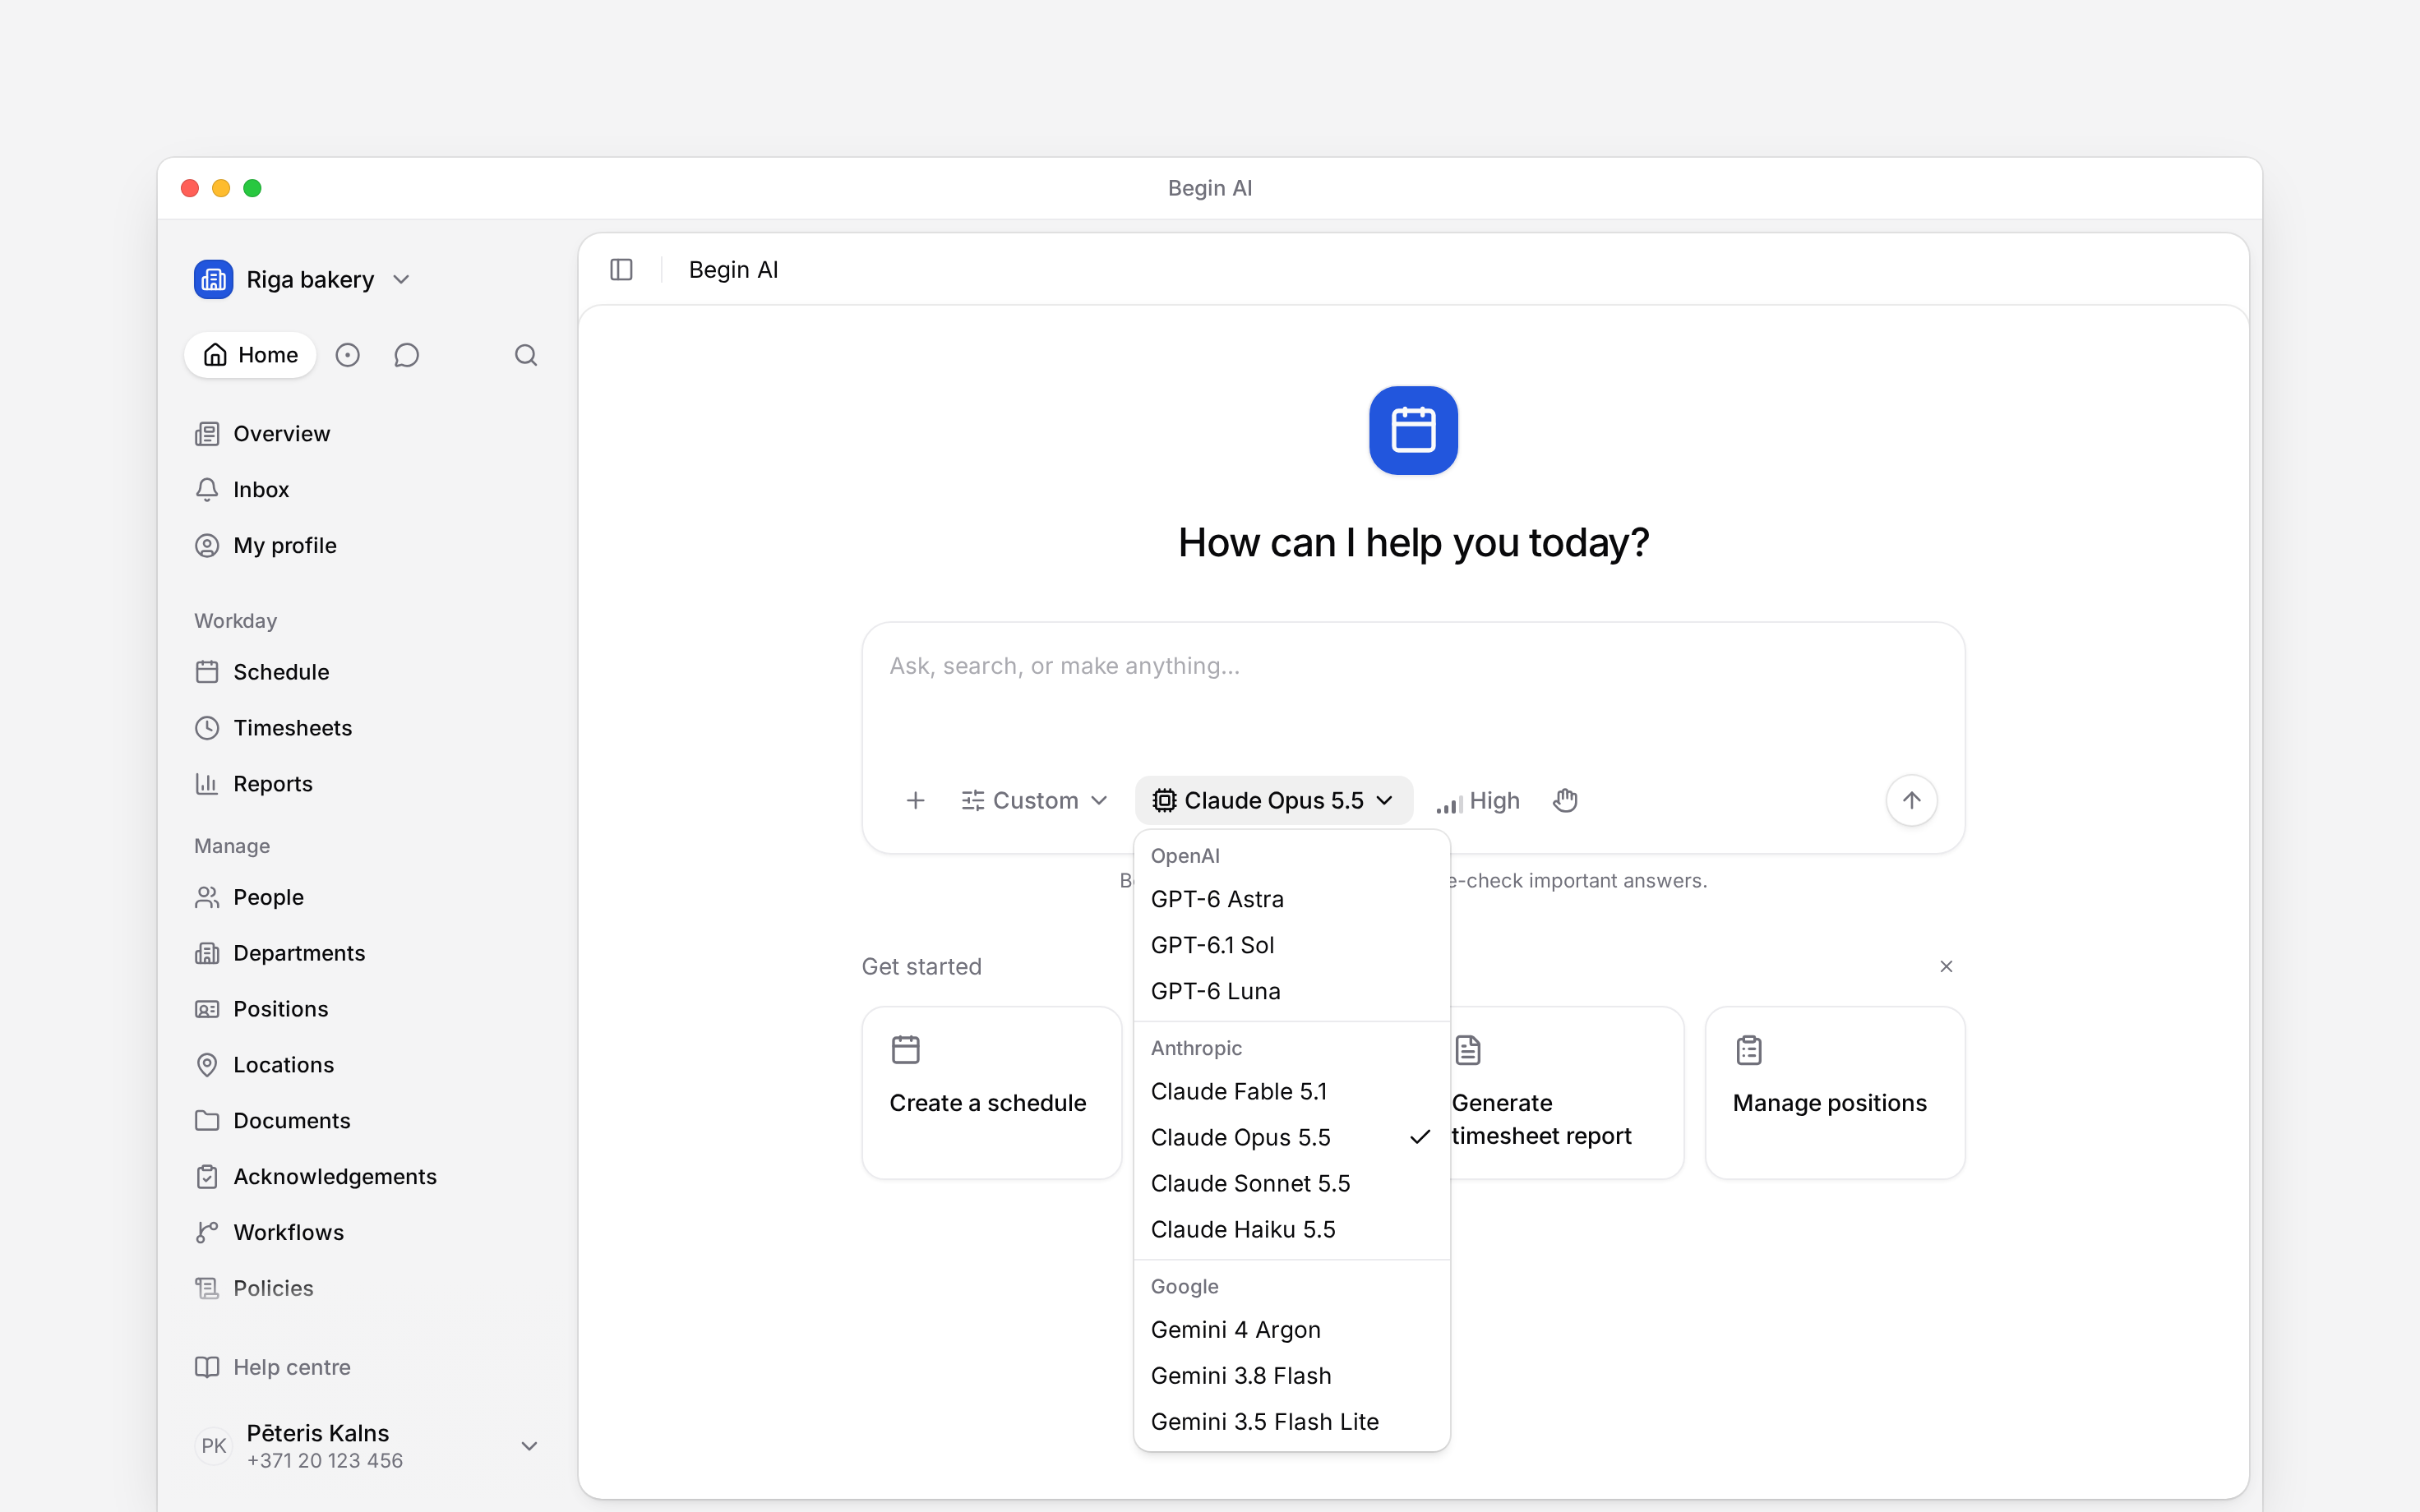Open the search magnifier in sidebar

[x=526, y=355]
